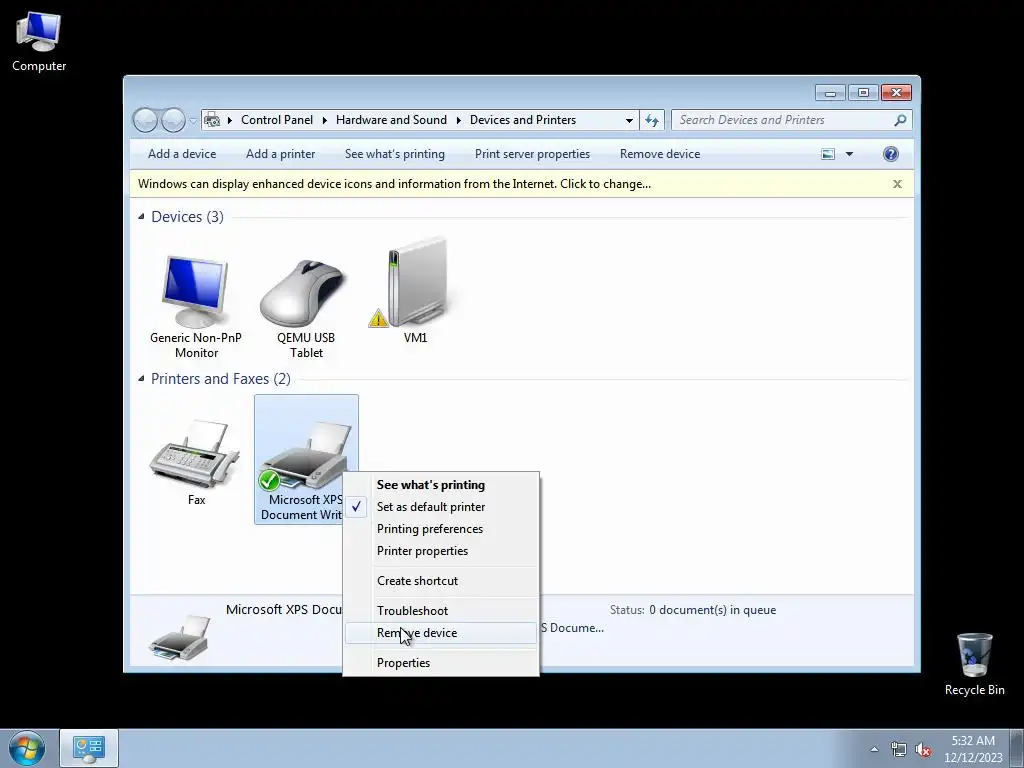The image size is (1024, 768).
Task: Open the Start menu orb
Action: tap(27, 748)
